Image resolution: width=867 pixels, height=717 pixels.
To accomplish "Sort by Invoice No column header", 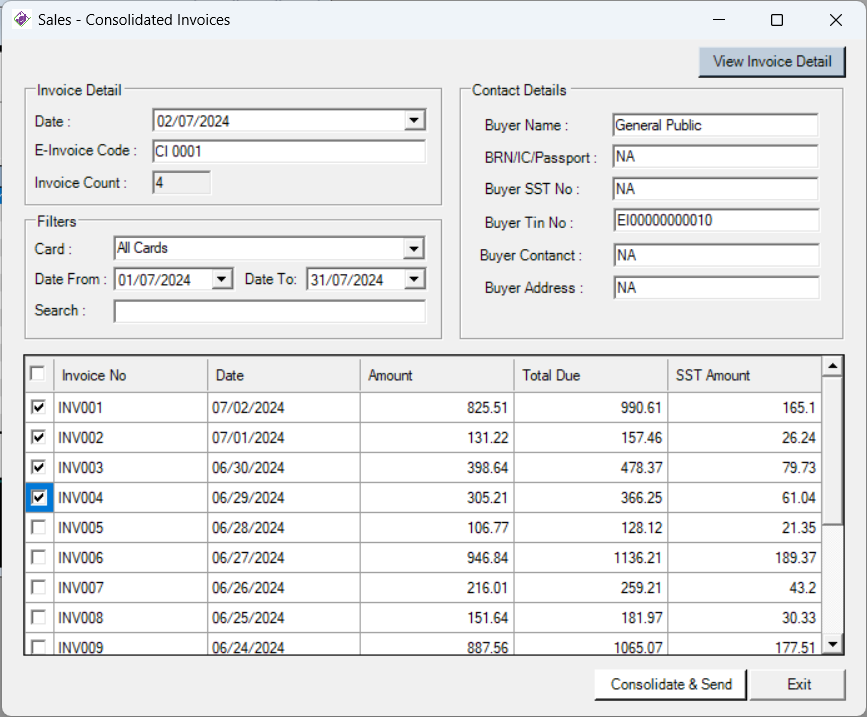I will tap(130, 376).
